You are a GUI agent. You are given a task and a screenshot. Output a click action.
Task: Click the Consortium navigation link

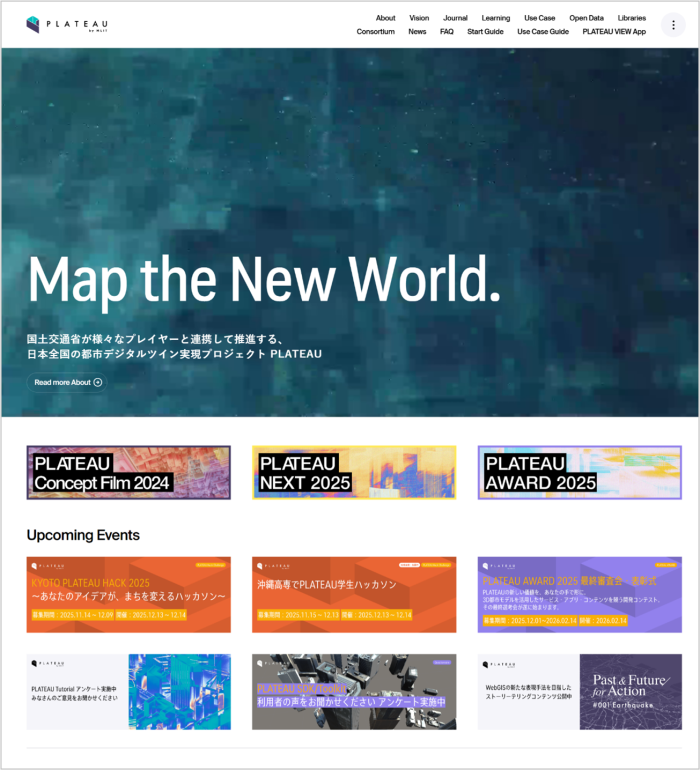pyautogui.click(x=375, y=32)
